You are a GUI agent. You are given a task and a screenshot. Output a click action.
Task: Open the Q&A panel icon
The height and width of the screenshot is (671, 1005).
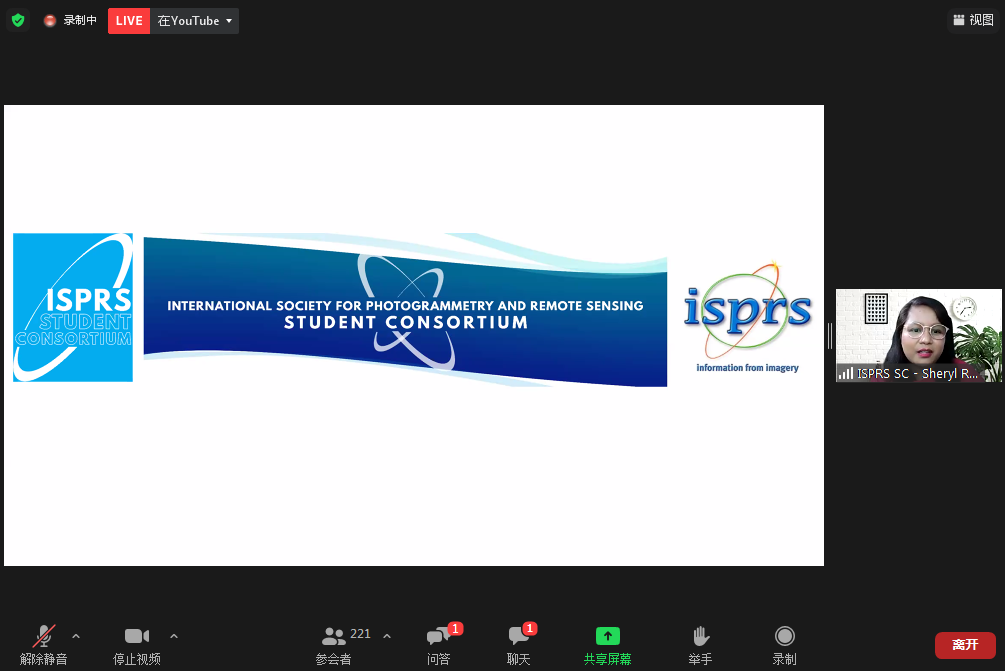click(438, 636)
